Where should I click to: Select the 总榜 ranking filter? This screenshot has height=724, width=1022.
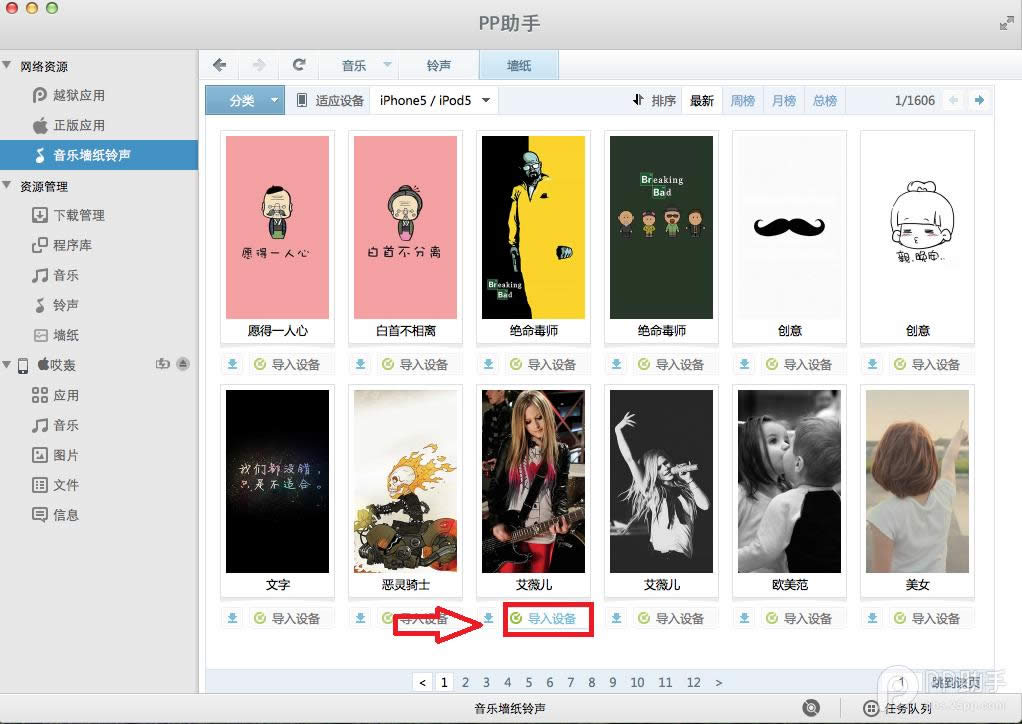click(824, 100)
